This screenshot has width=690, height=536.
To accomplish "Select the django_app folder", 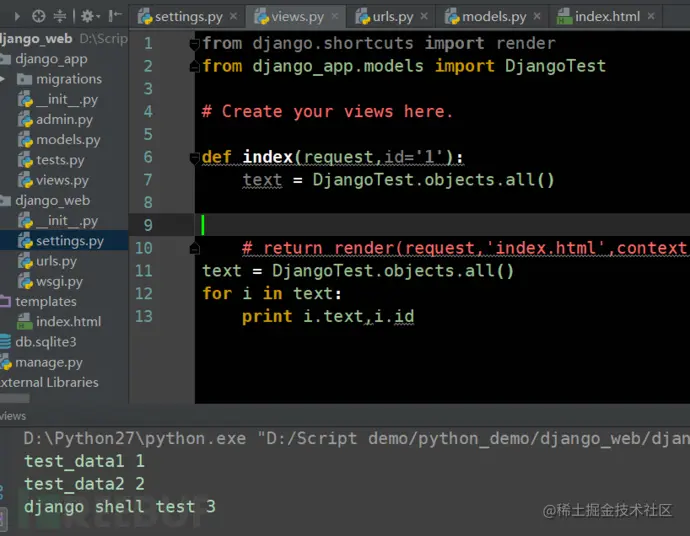I will click(51, 59).
